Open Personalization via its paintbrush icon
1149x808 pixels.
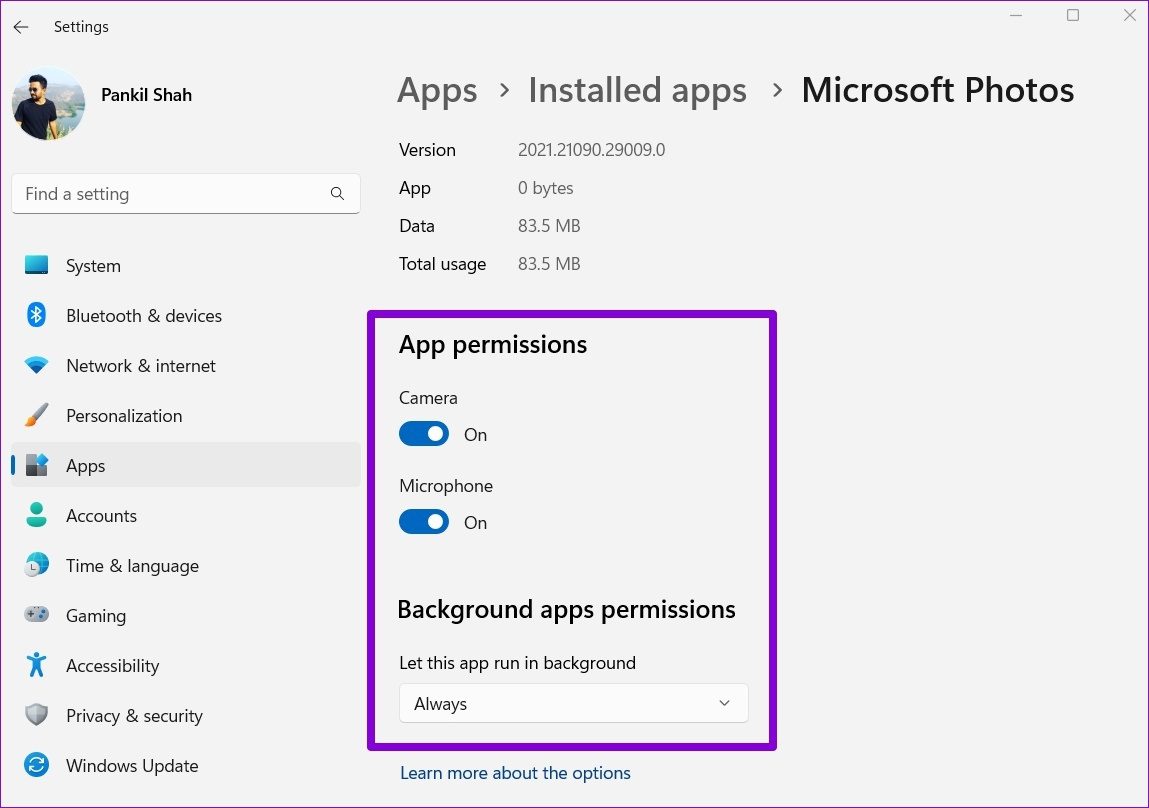(36, 415)
